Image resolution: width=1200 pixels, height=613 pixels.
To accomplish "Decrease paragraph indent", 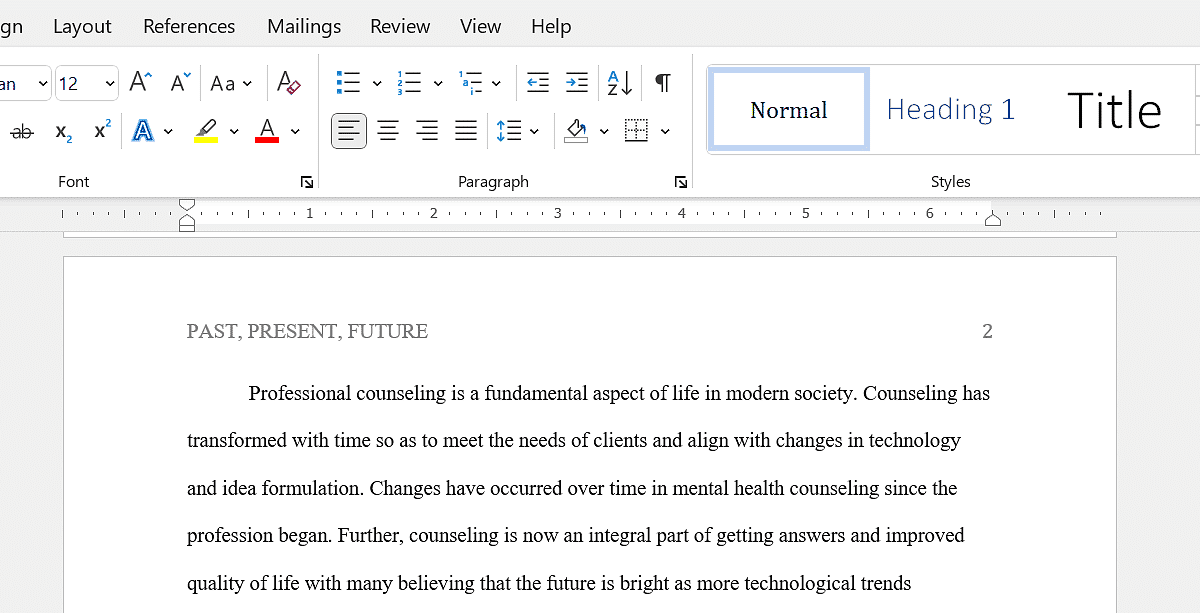I will 538,83.
